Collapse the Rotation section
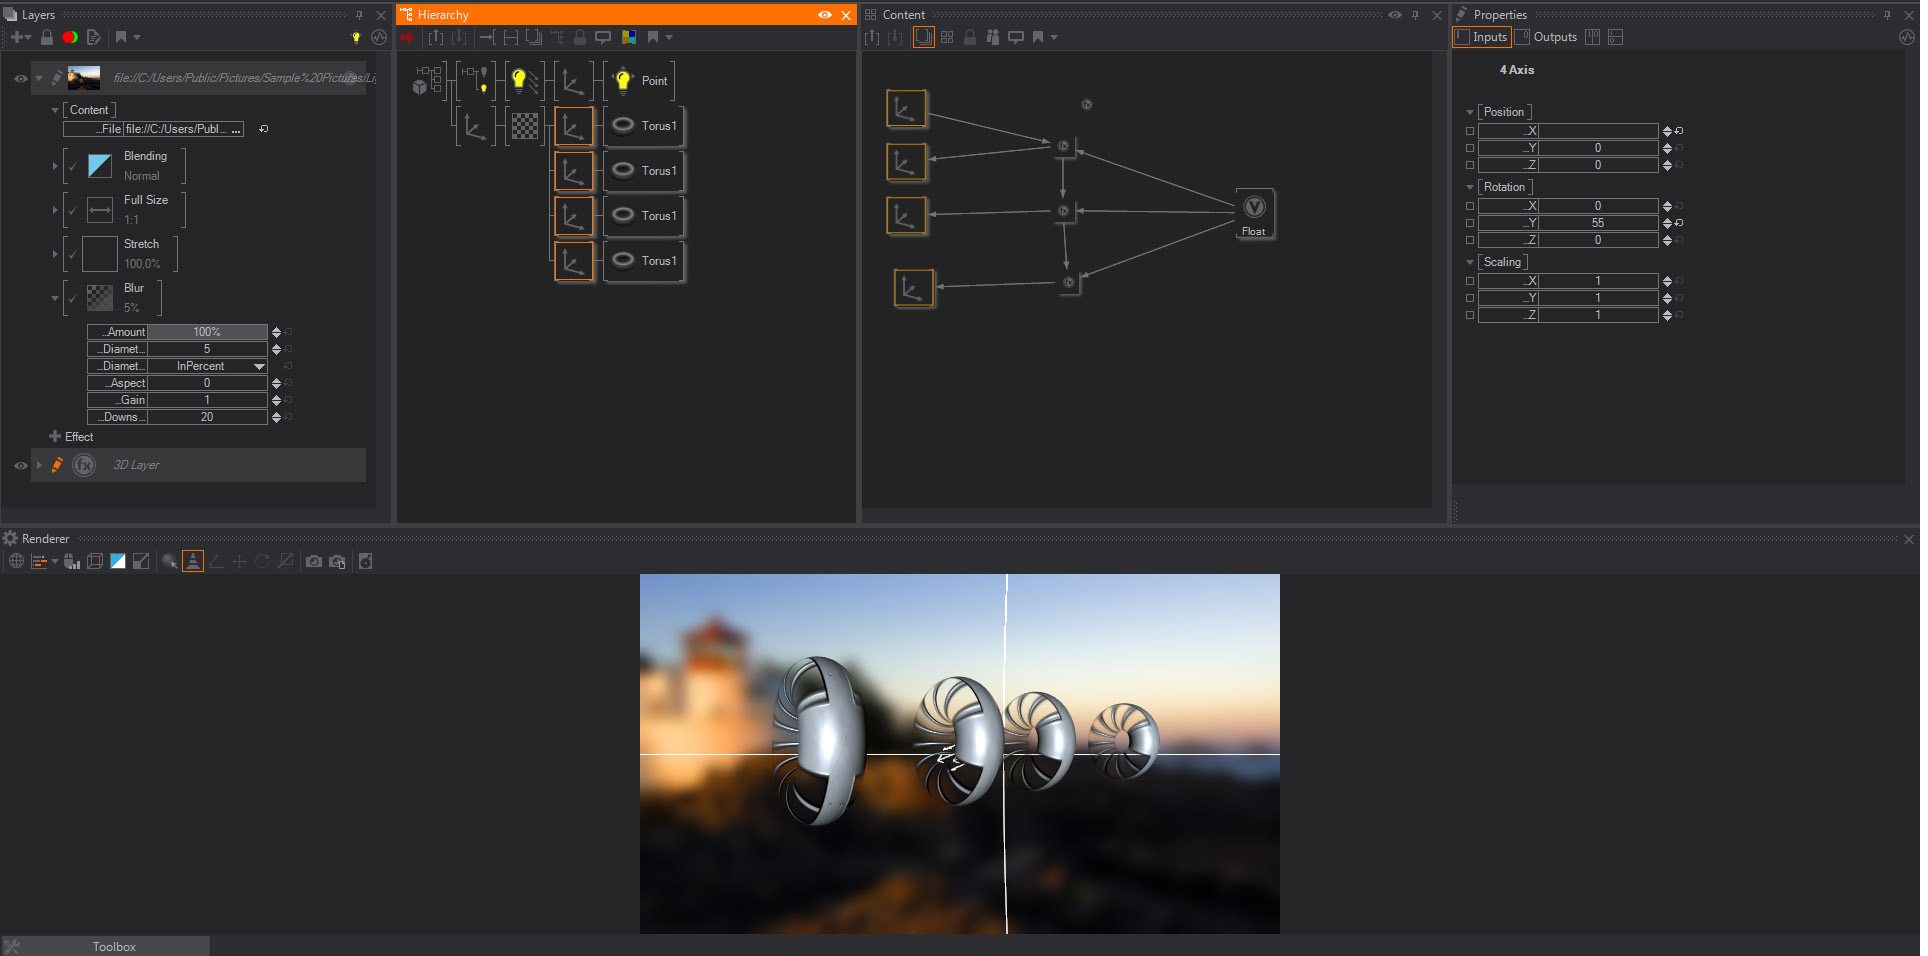Image resolution: width=1928 pixels, height=956 pixels. [1470, 187]
